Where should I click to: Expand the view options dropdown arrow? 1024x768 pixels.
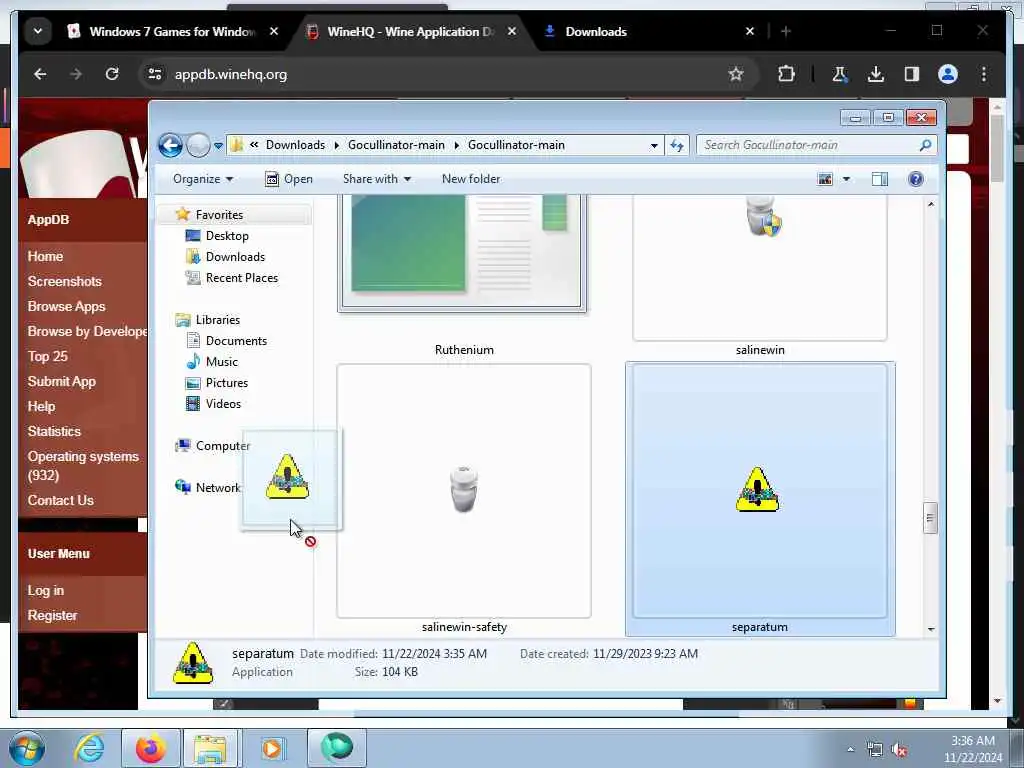846,179
